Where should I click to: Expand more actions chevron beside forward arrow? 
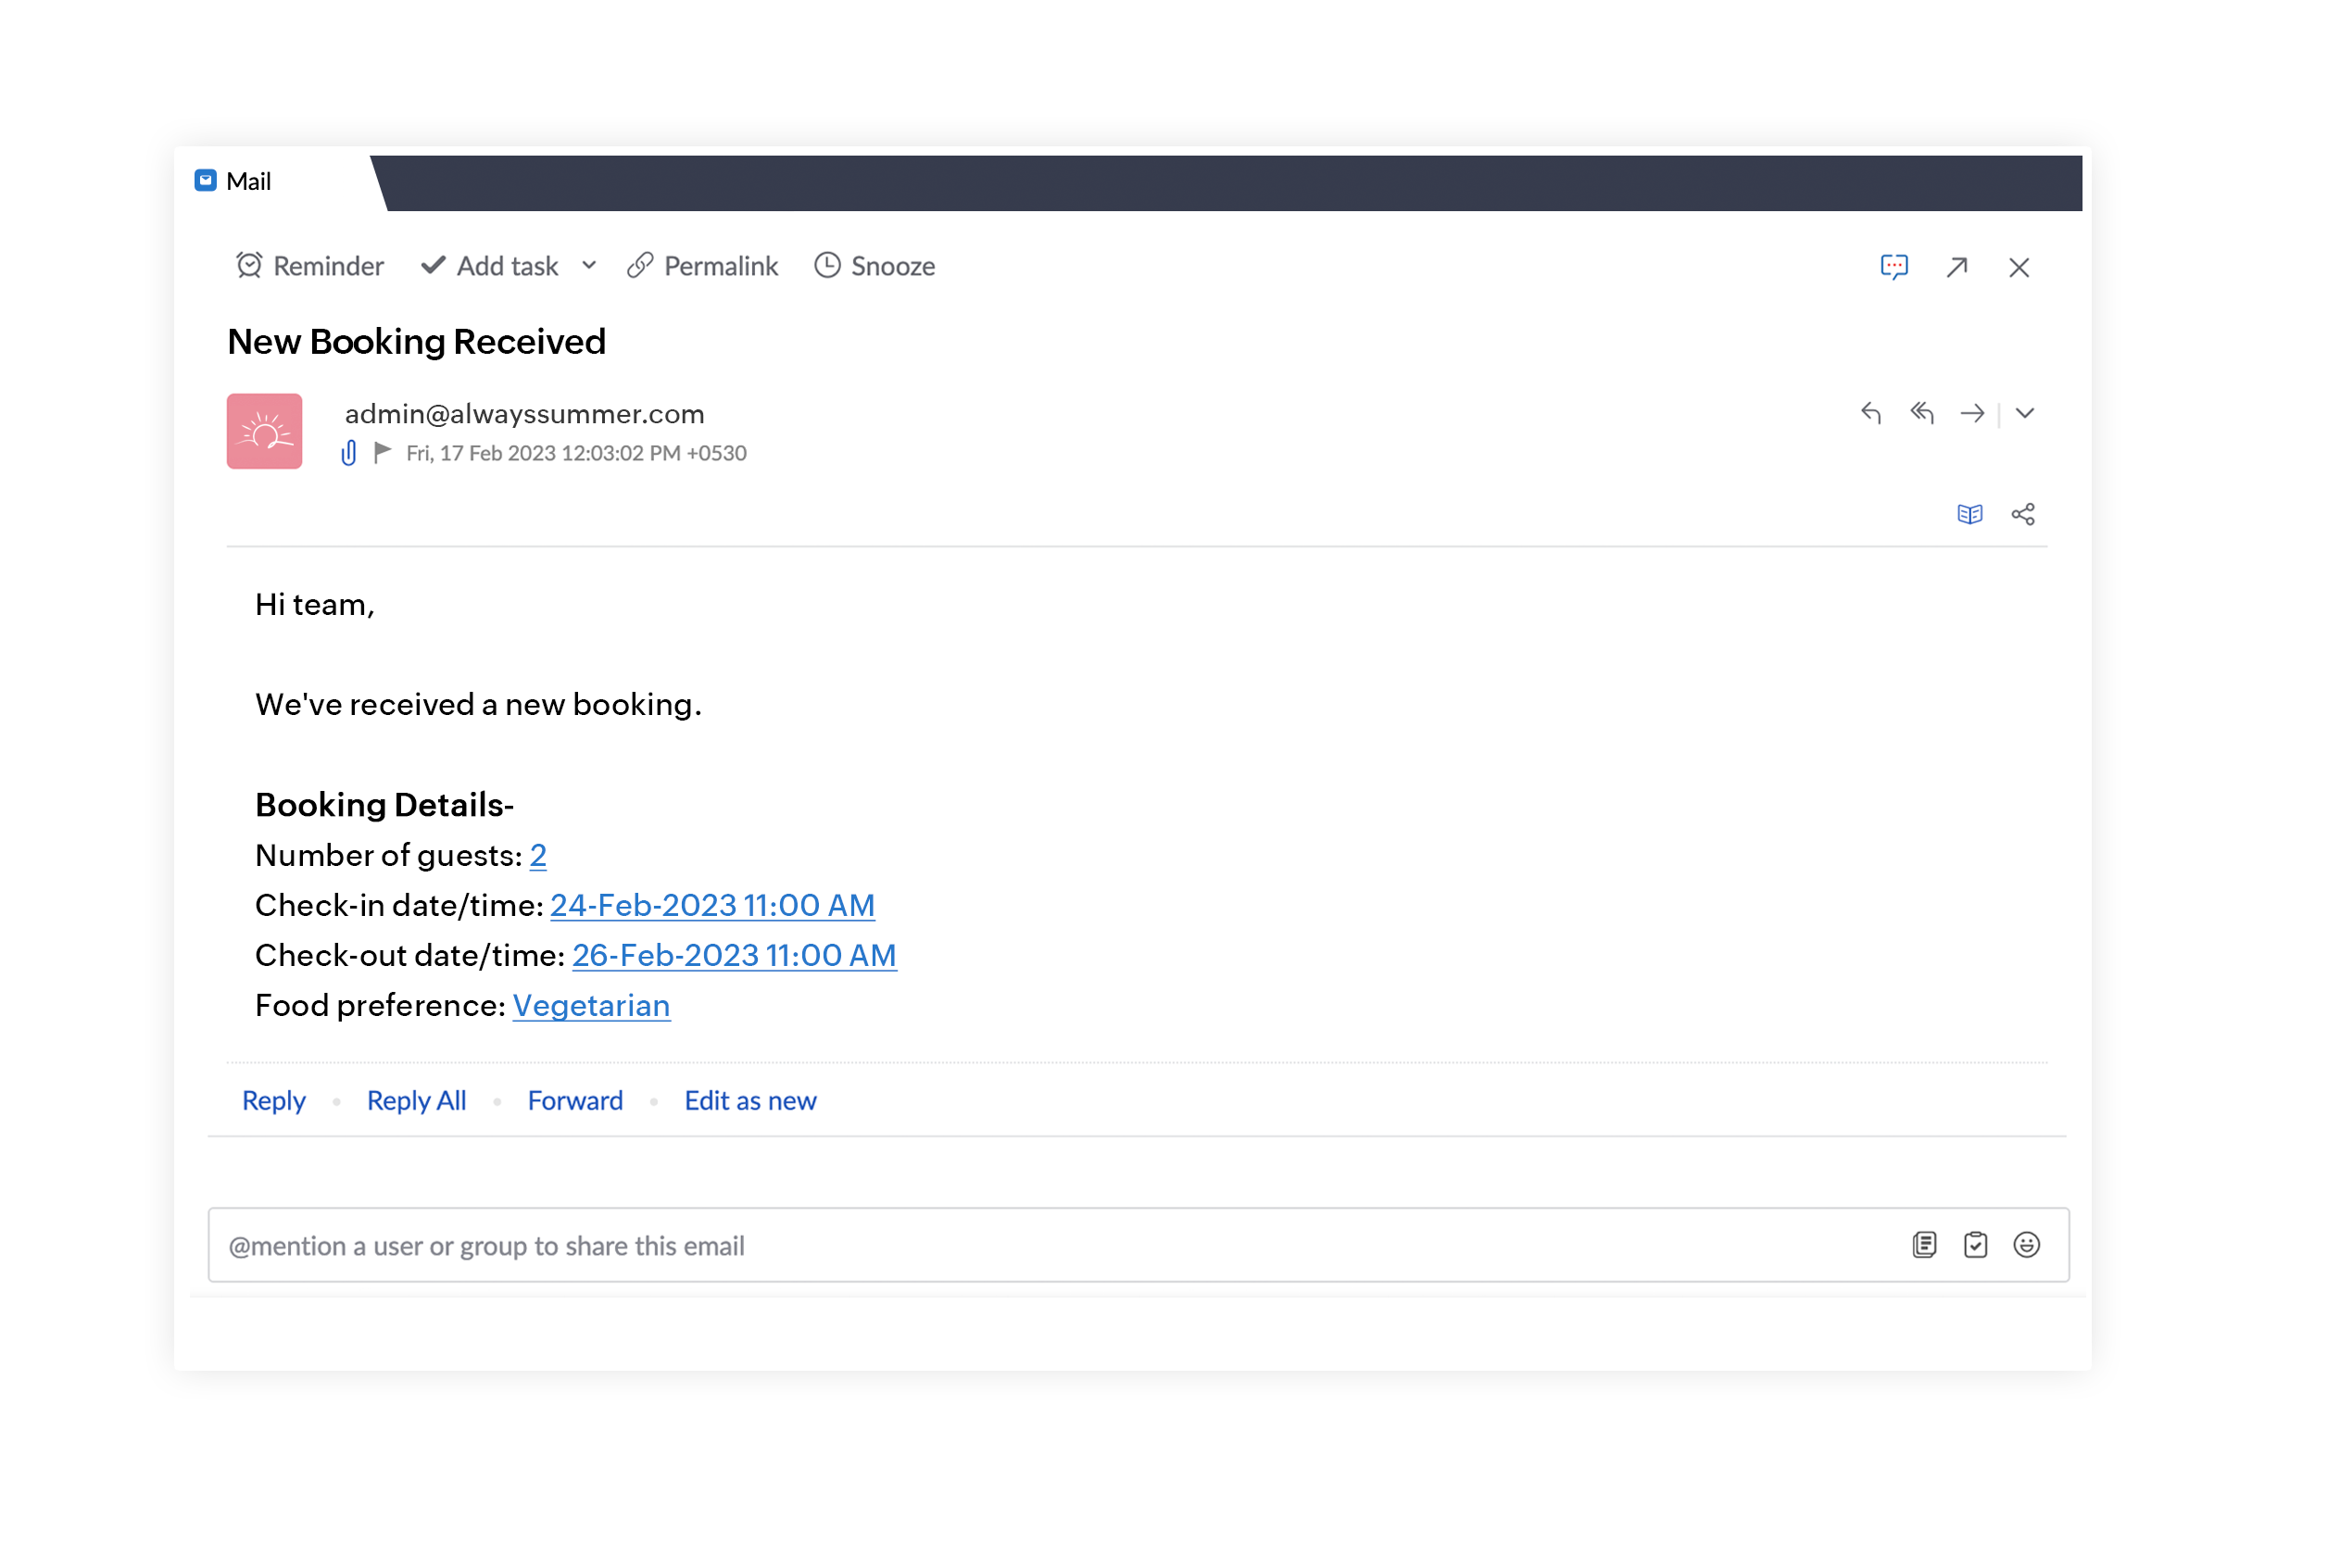pos(2025,413)
